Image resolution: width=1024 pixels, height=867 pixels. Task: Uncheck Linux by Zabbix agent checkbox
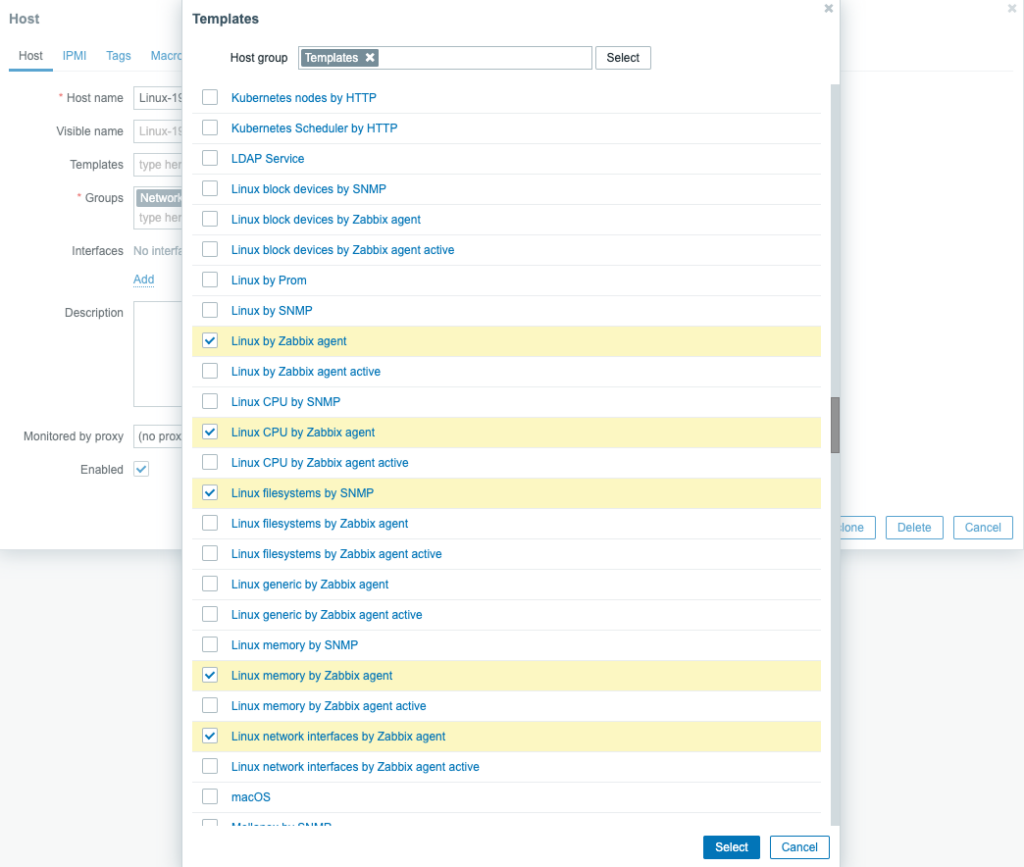coord(210,341)
